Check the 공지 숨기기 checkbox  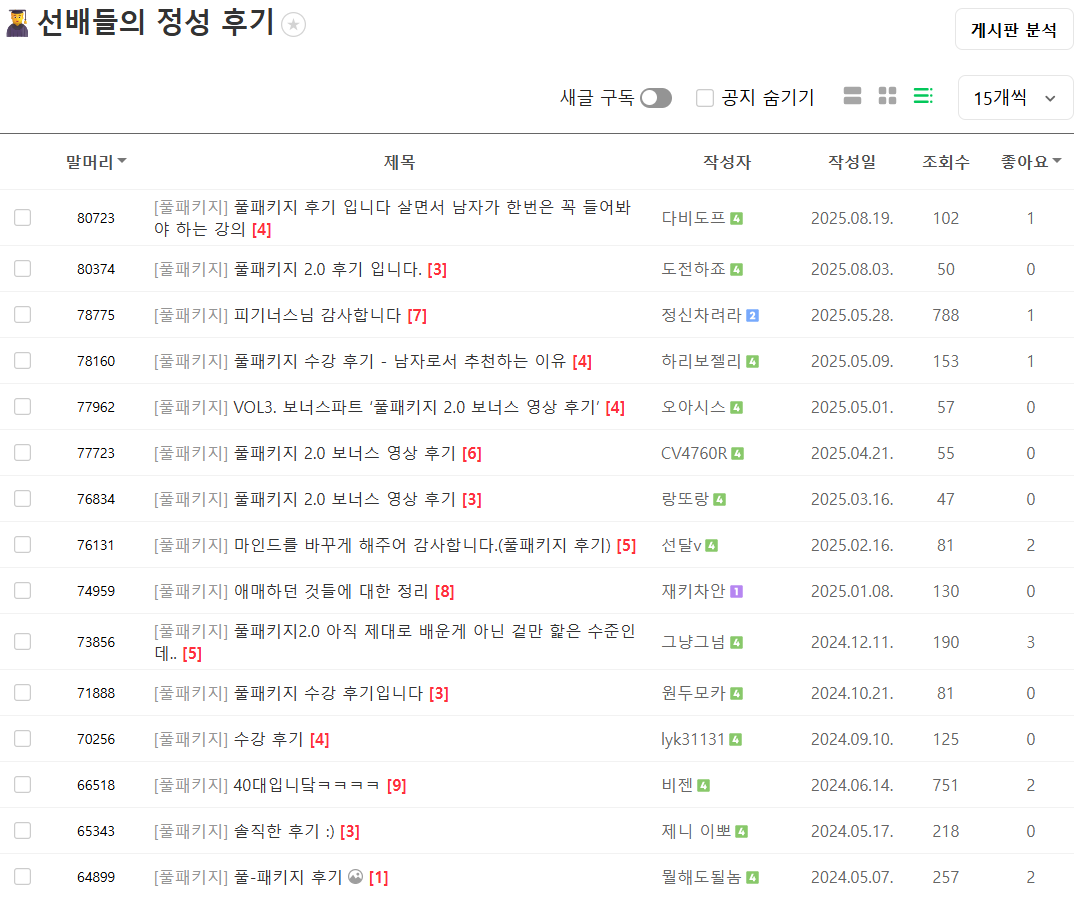[705, 97]
